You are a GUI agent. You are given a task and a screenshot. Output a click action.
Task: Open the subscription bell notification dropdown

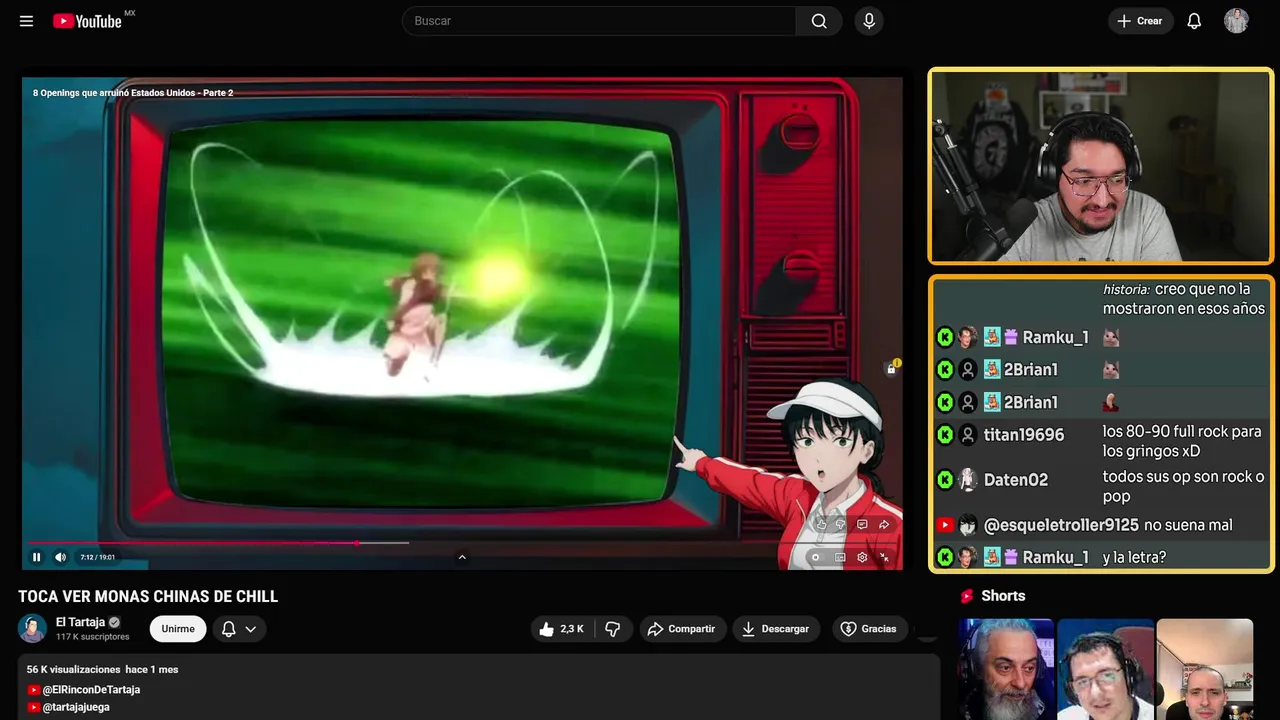coord(239,629)
